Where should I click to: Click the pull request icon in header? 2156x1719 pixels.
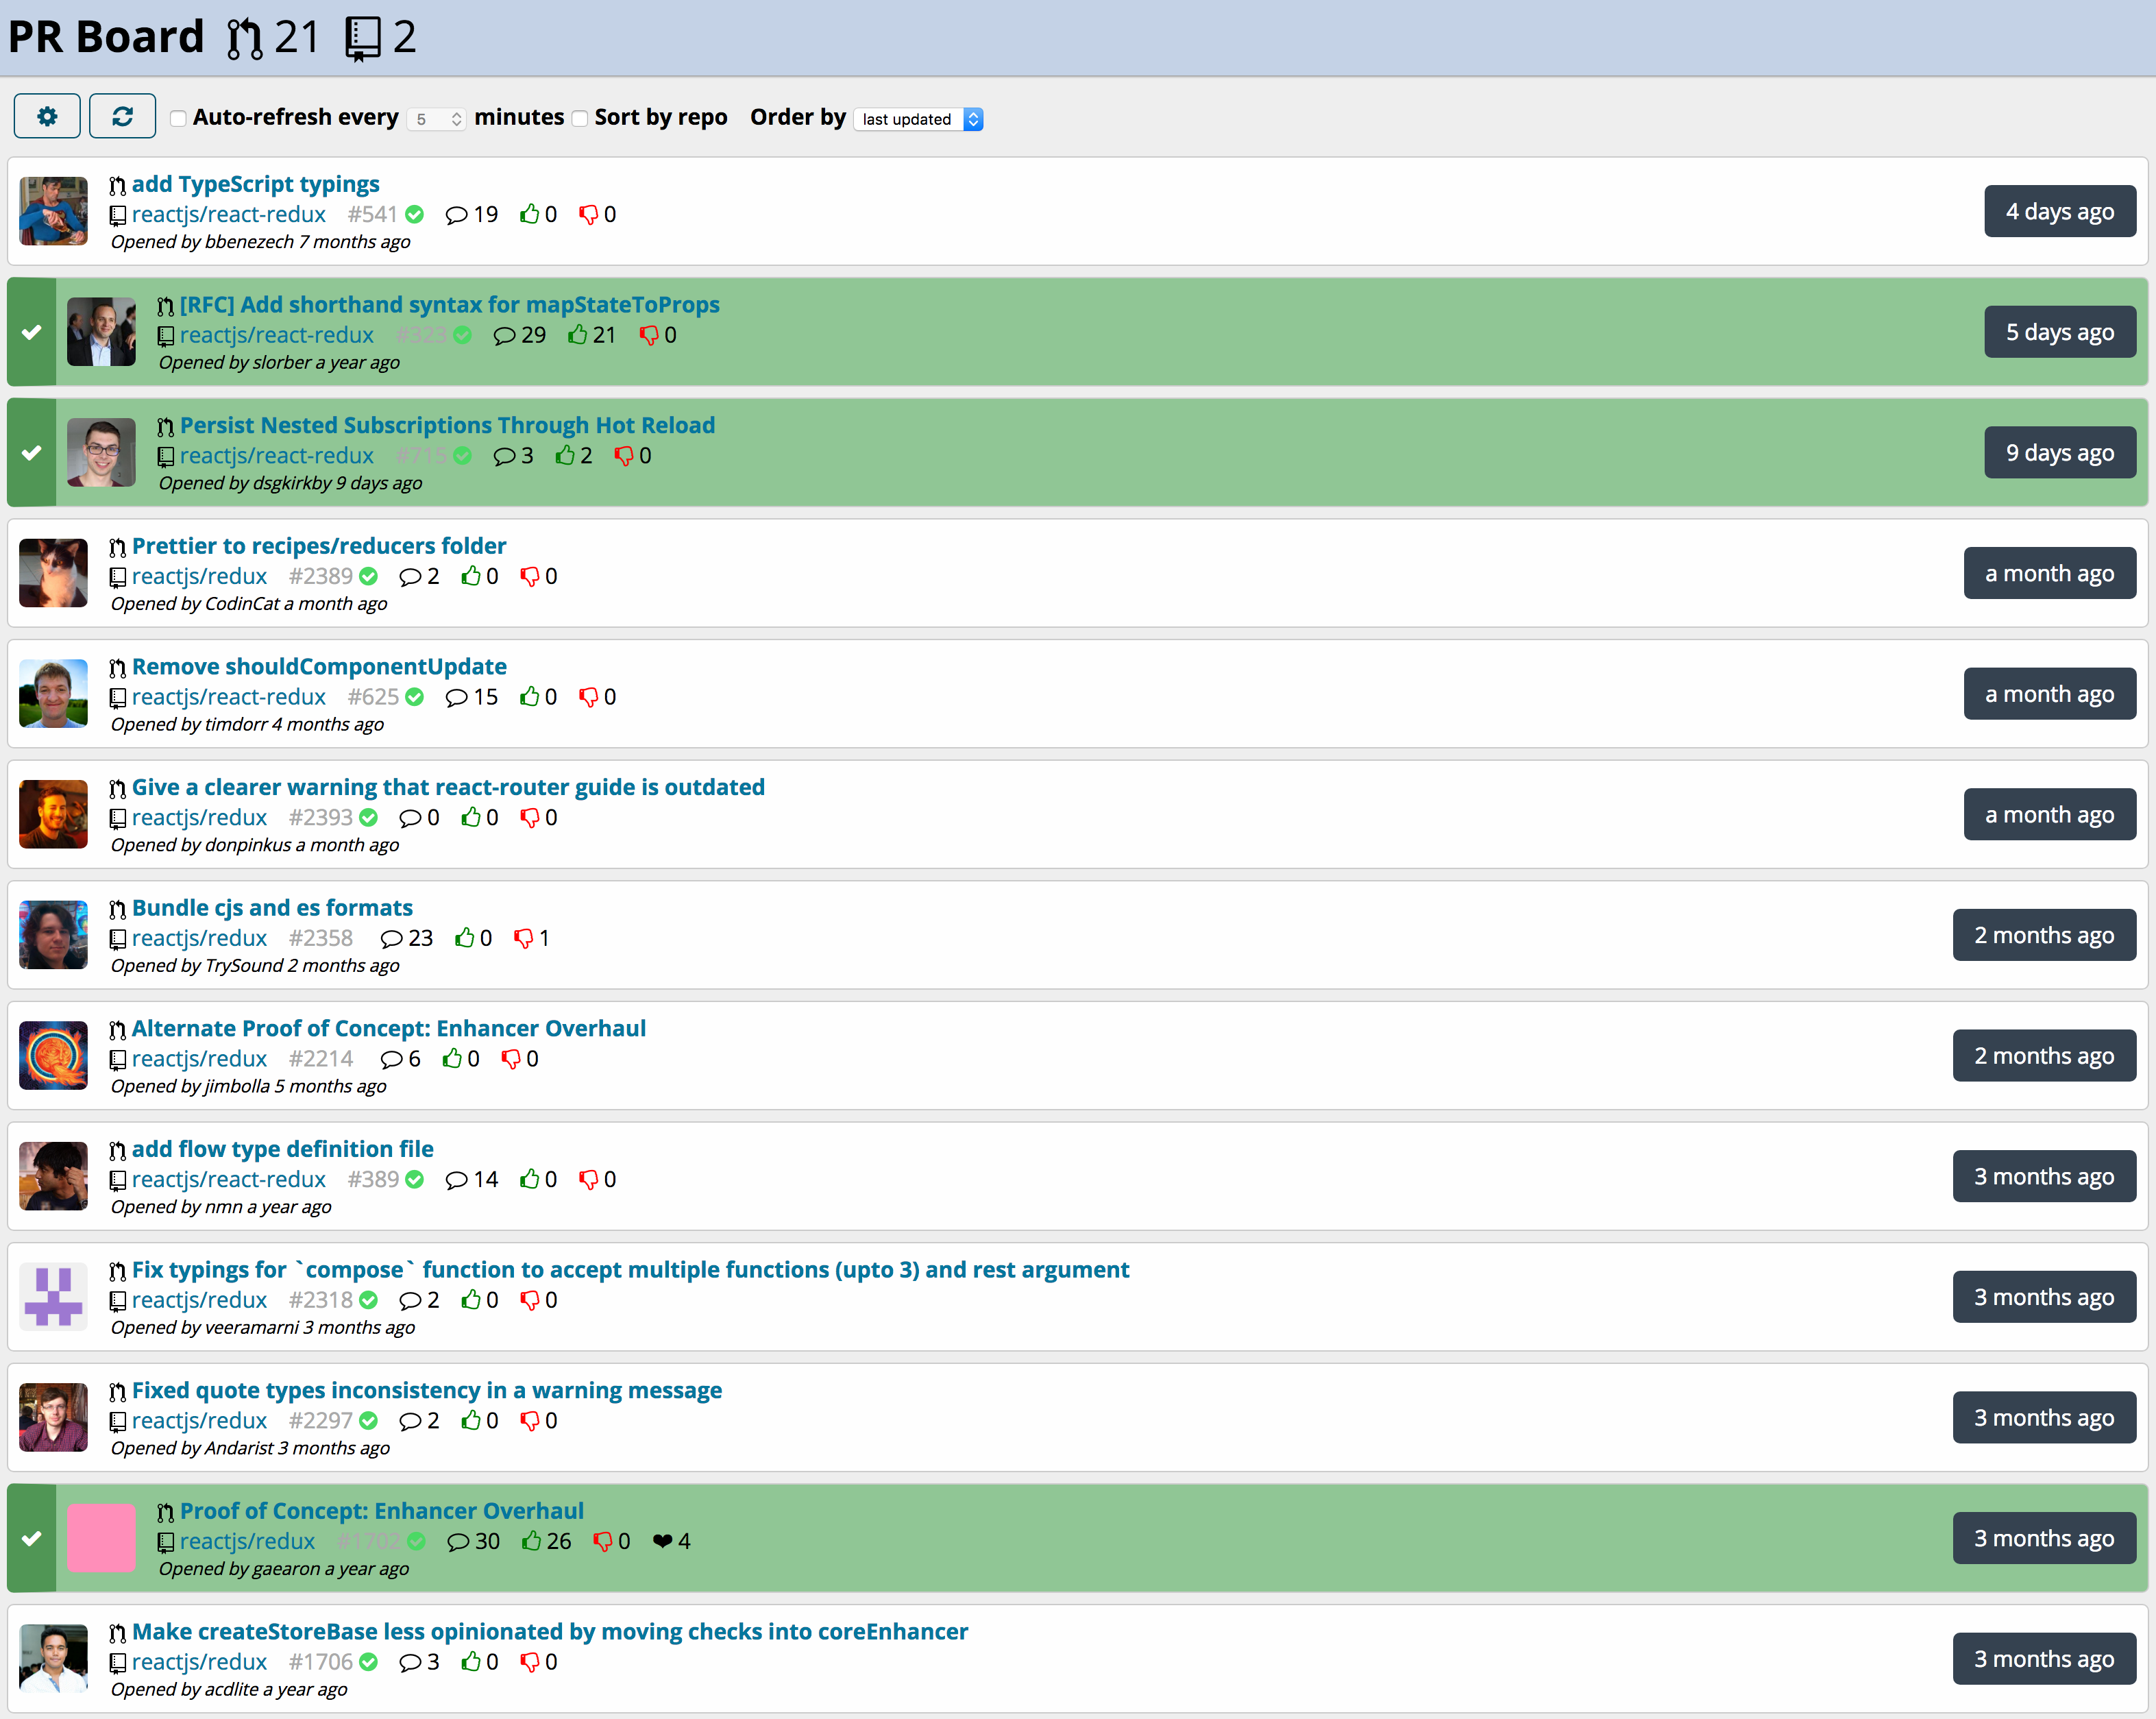[244, 39]
